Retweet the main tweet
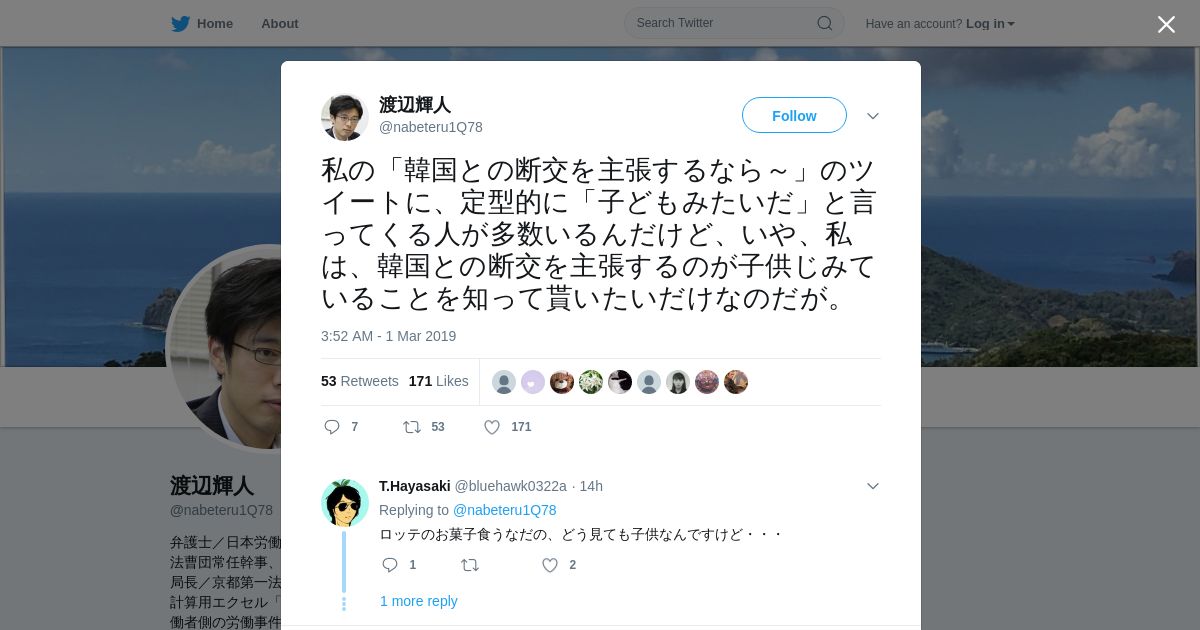1200x630 pixels. tap(411, 427)
